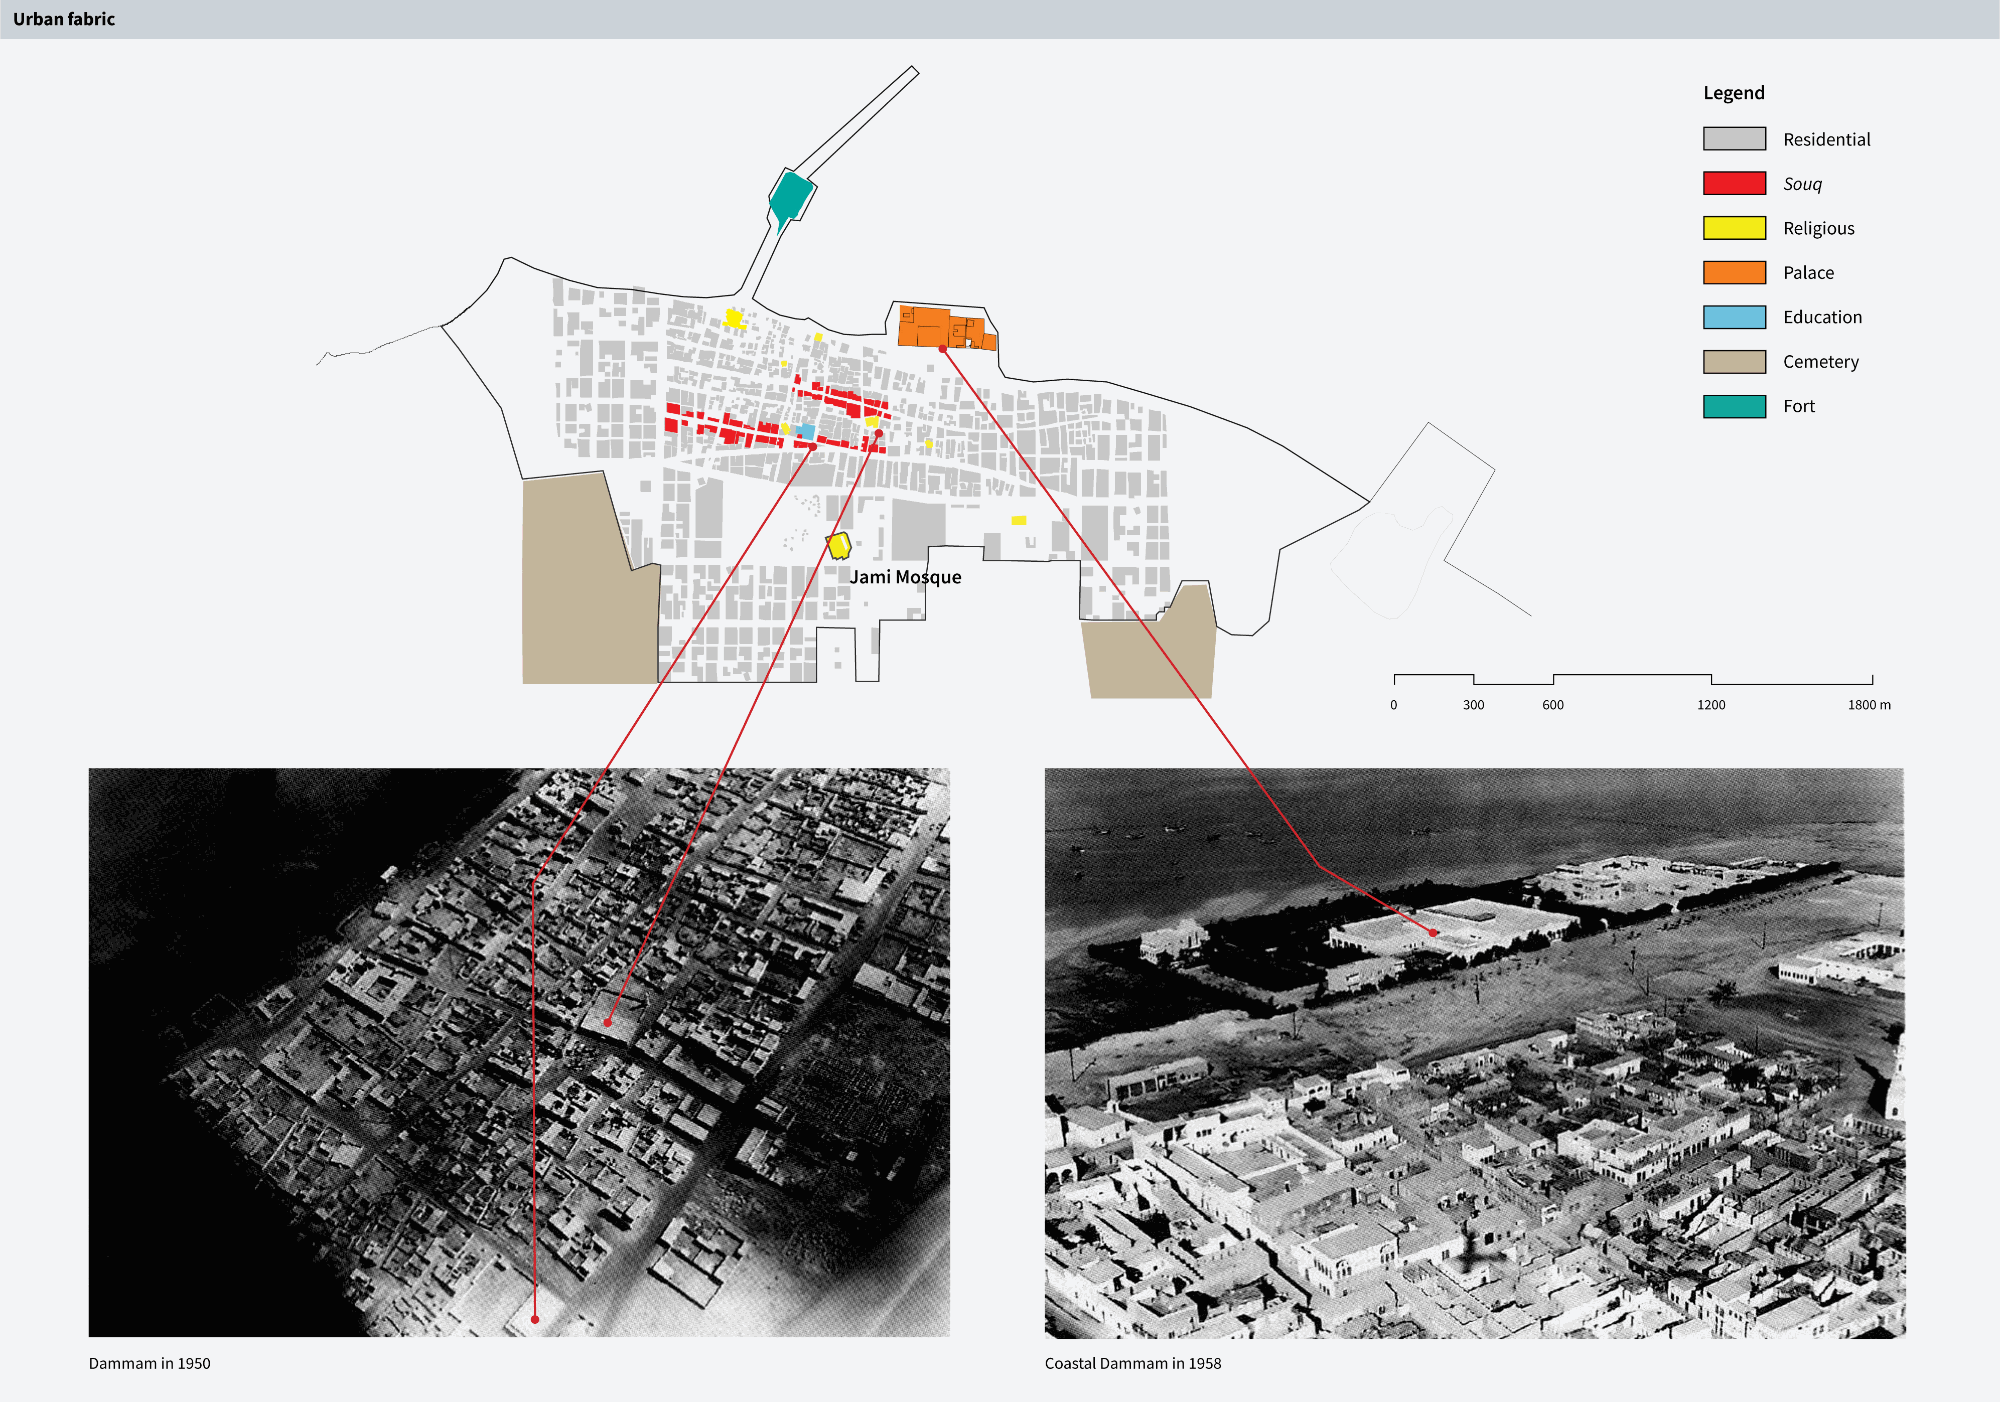Open the Coastal Dammam 1958 photo

coord(1474,1052)
